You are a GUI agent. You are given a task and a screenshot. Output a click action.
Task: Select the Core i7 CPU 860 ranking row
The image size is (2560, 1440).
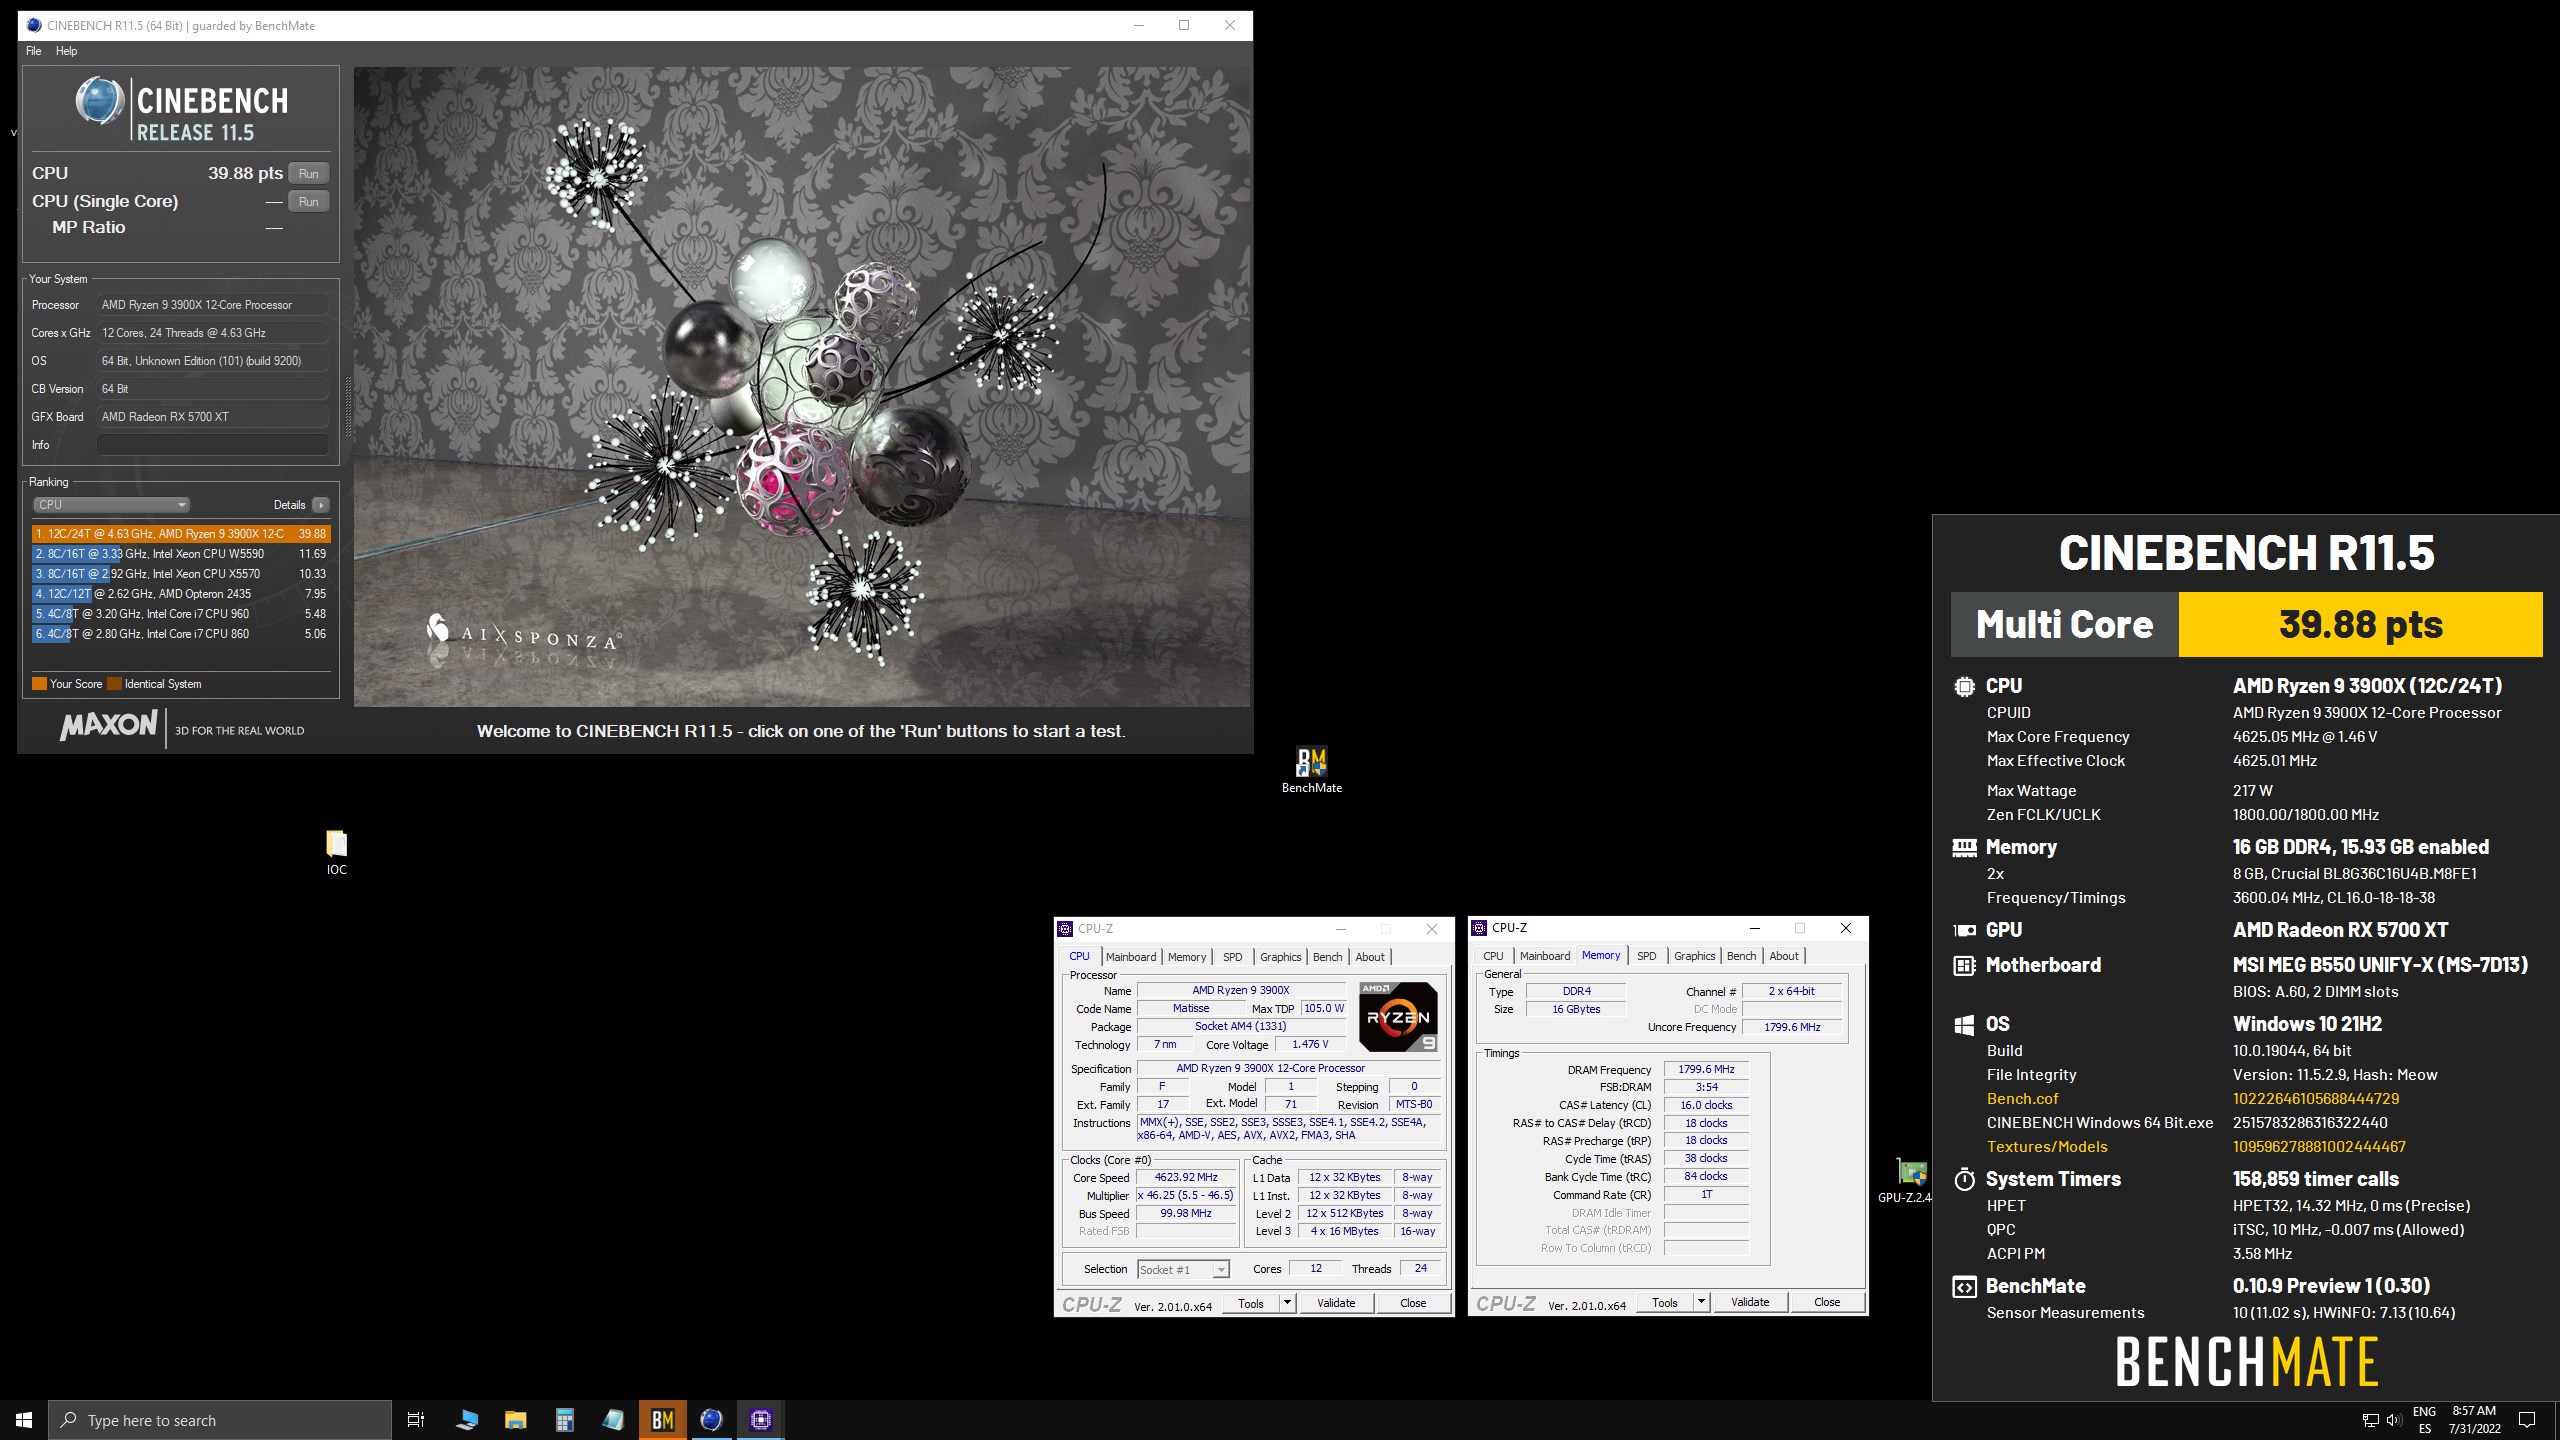181,634
